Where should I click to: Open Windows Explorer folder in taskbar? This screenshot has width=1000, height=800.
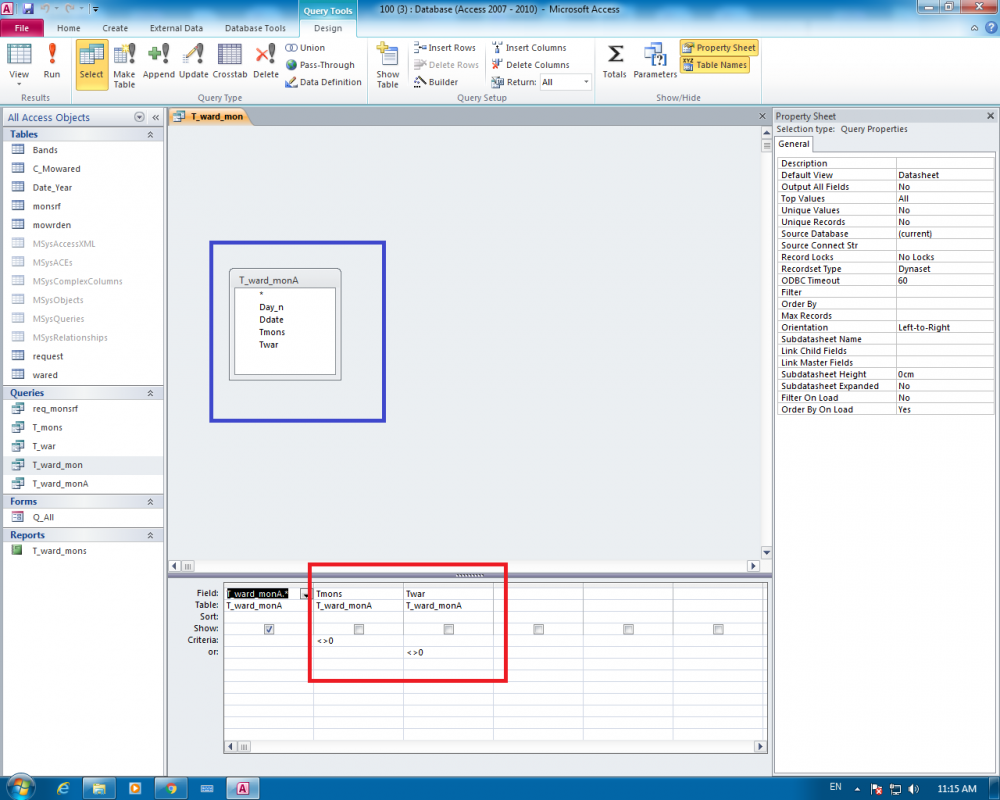pos(99,789)
